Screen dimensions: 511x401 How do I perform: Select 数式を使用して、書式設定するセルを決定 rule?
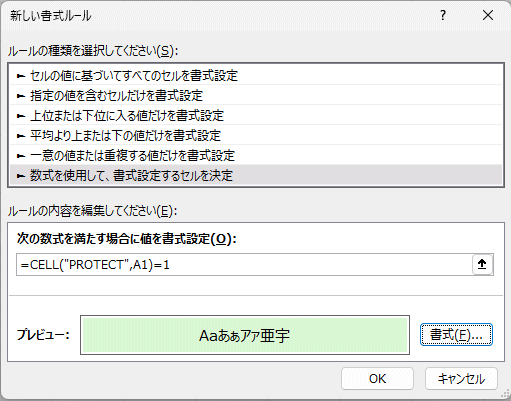256,175
